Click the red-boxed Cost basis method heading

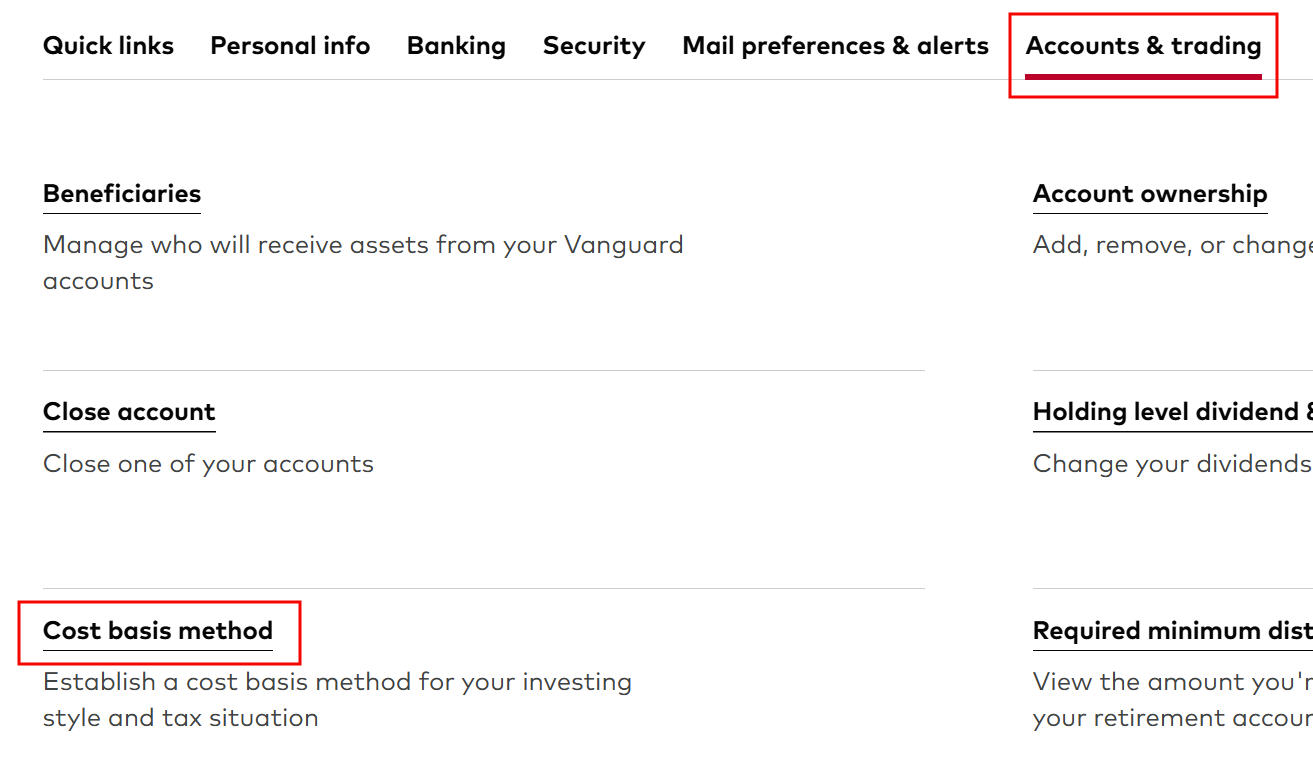157,630
